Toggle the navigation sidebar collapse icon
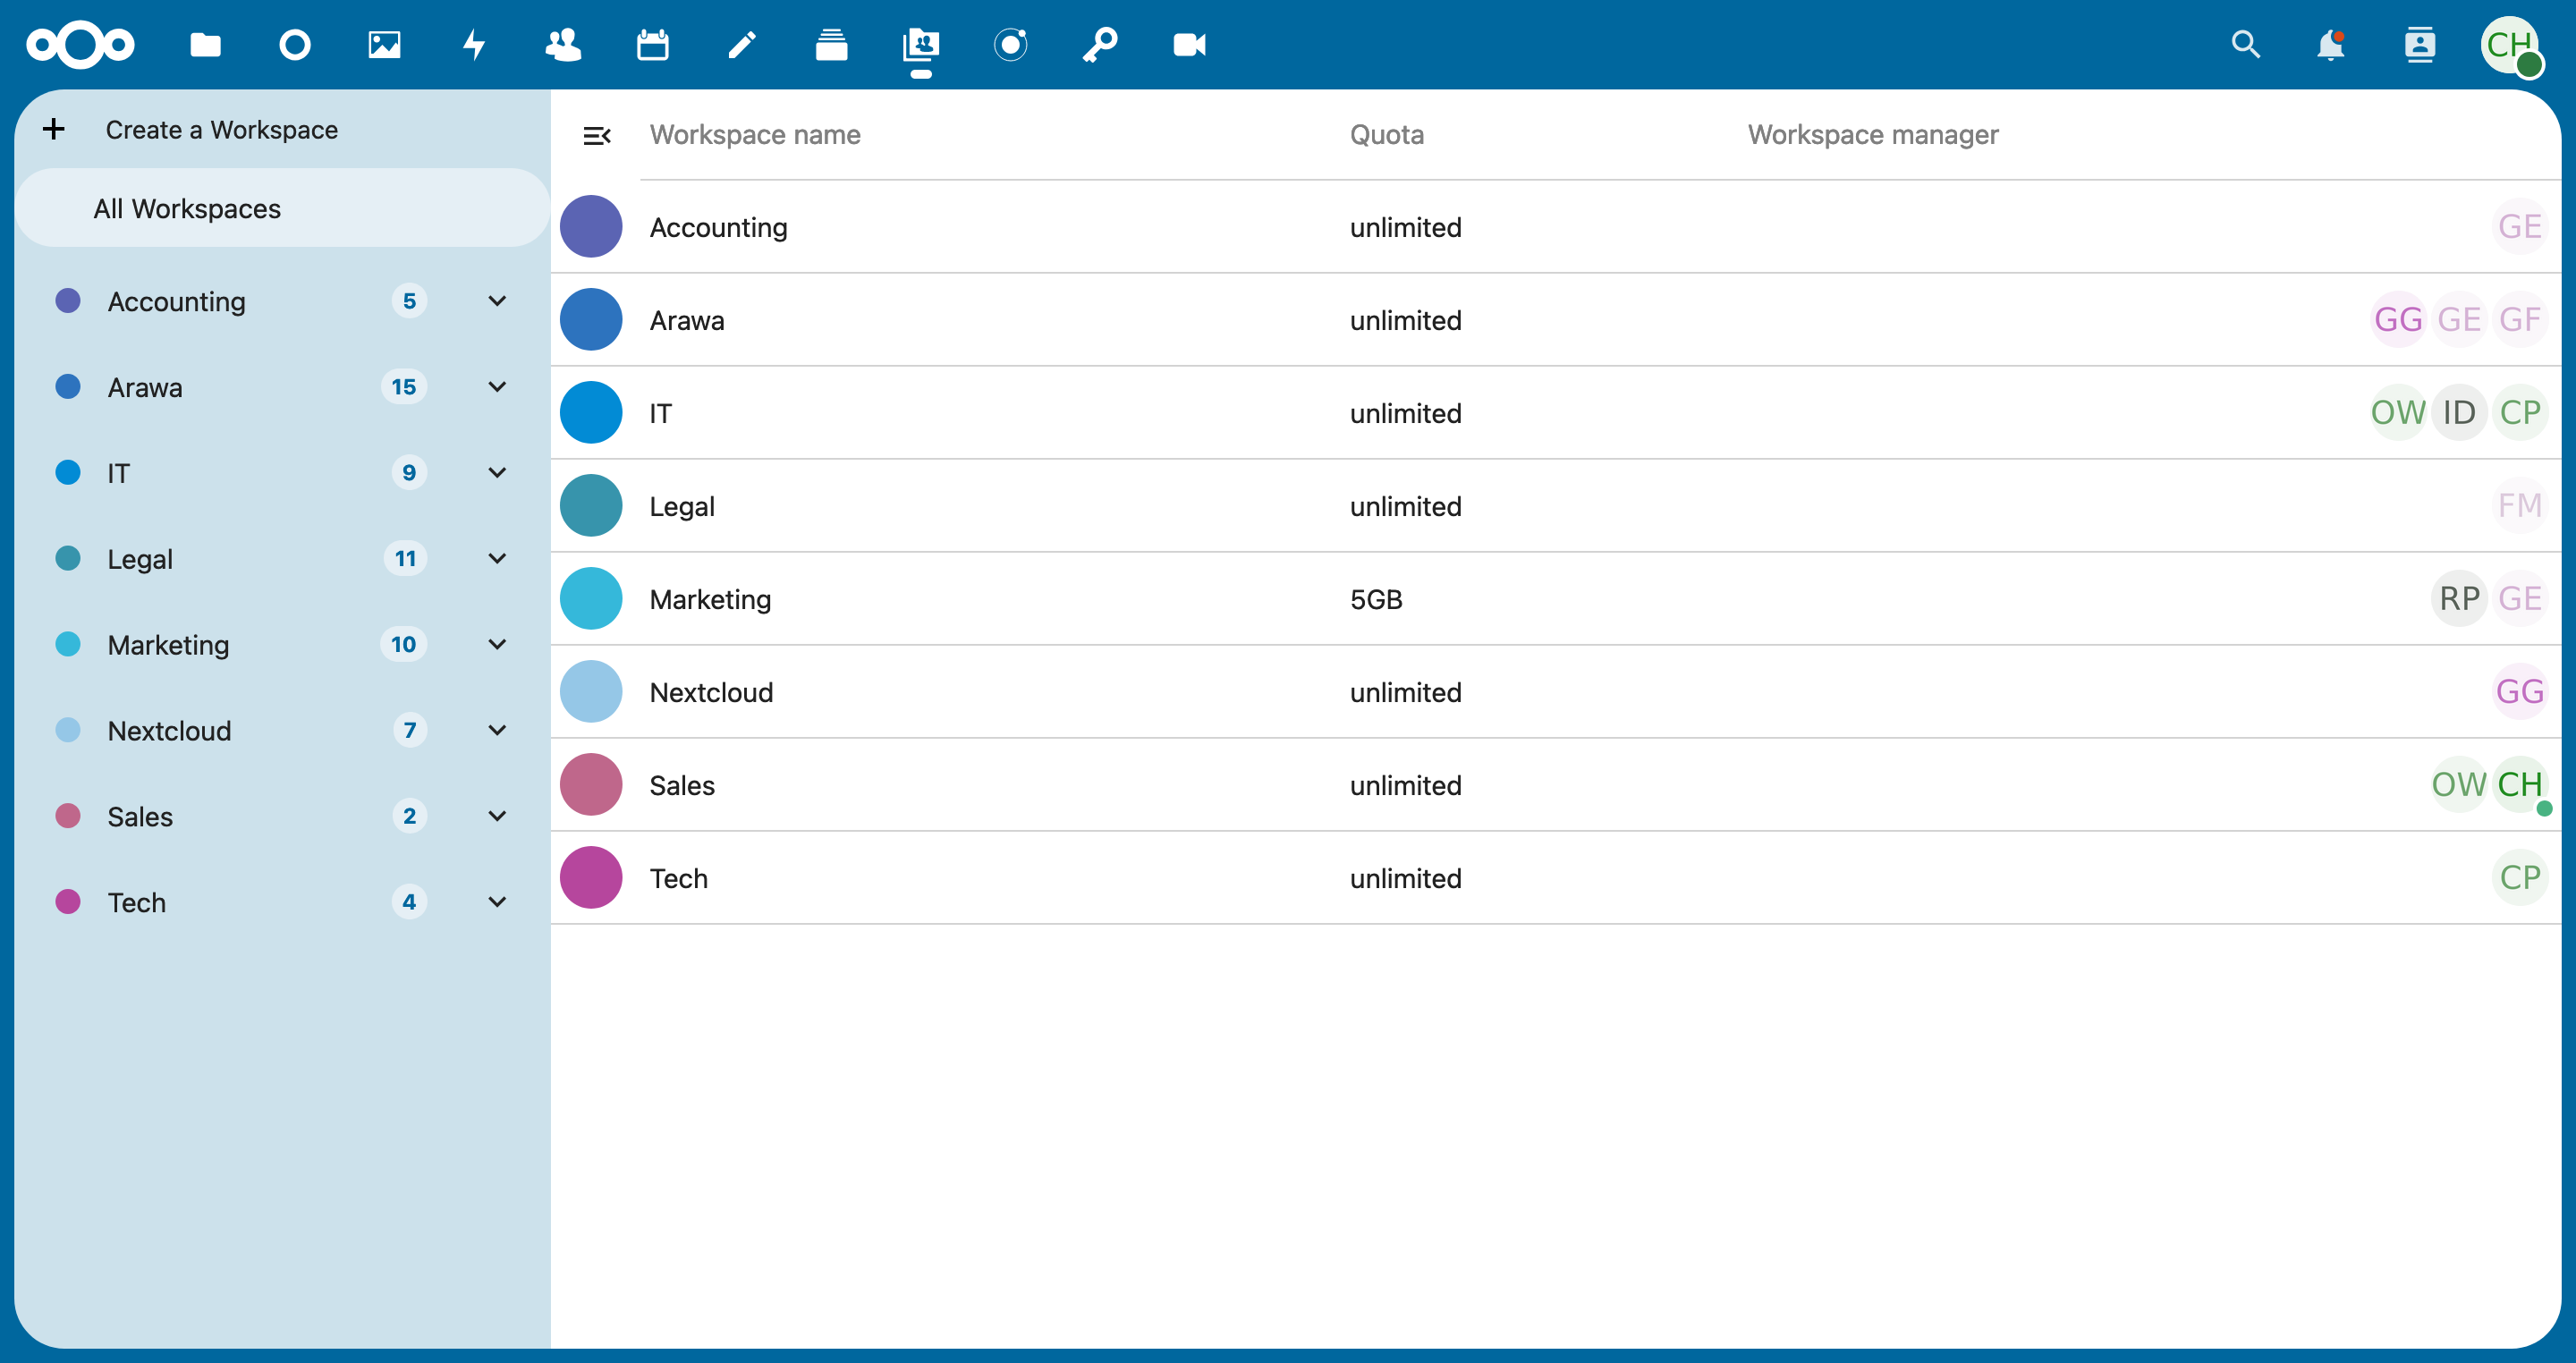 [596, 135]
